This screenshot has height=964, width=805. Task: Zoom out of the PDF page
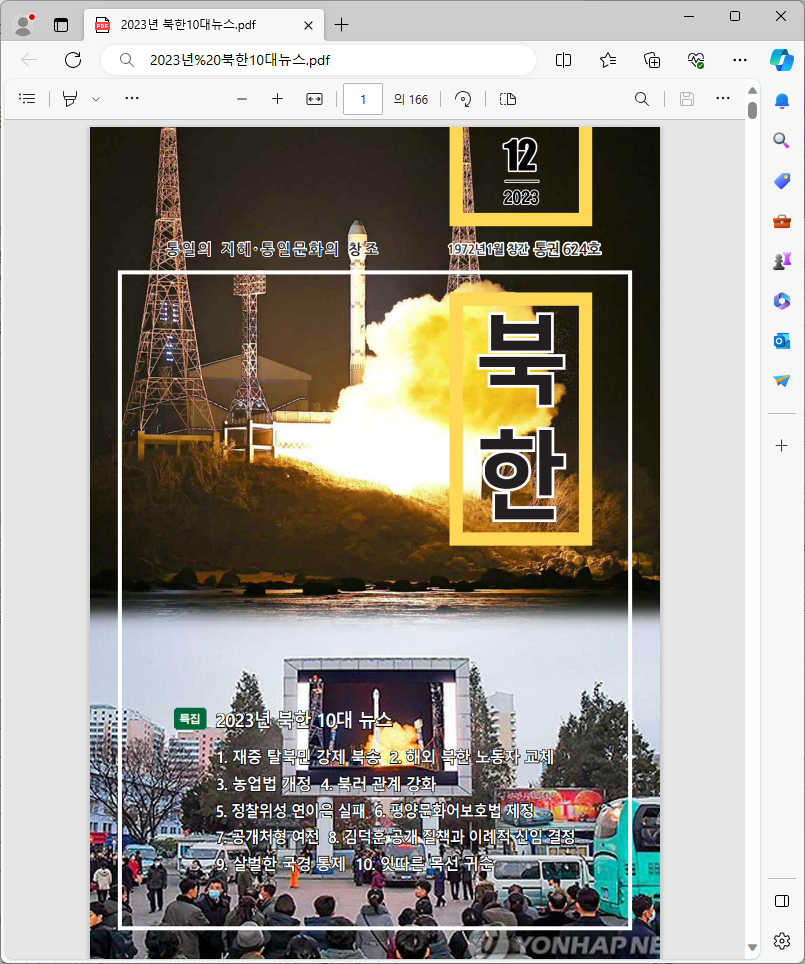click(x=242, y=98)
